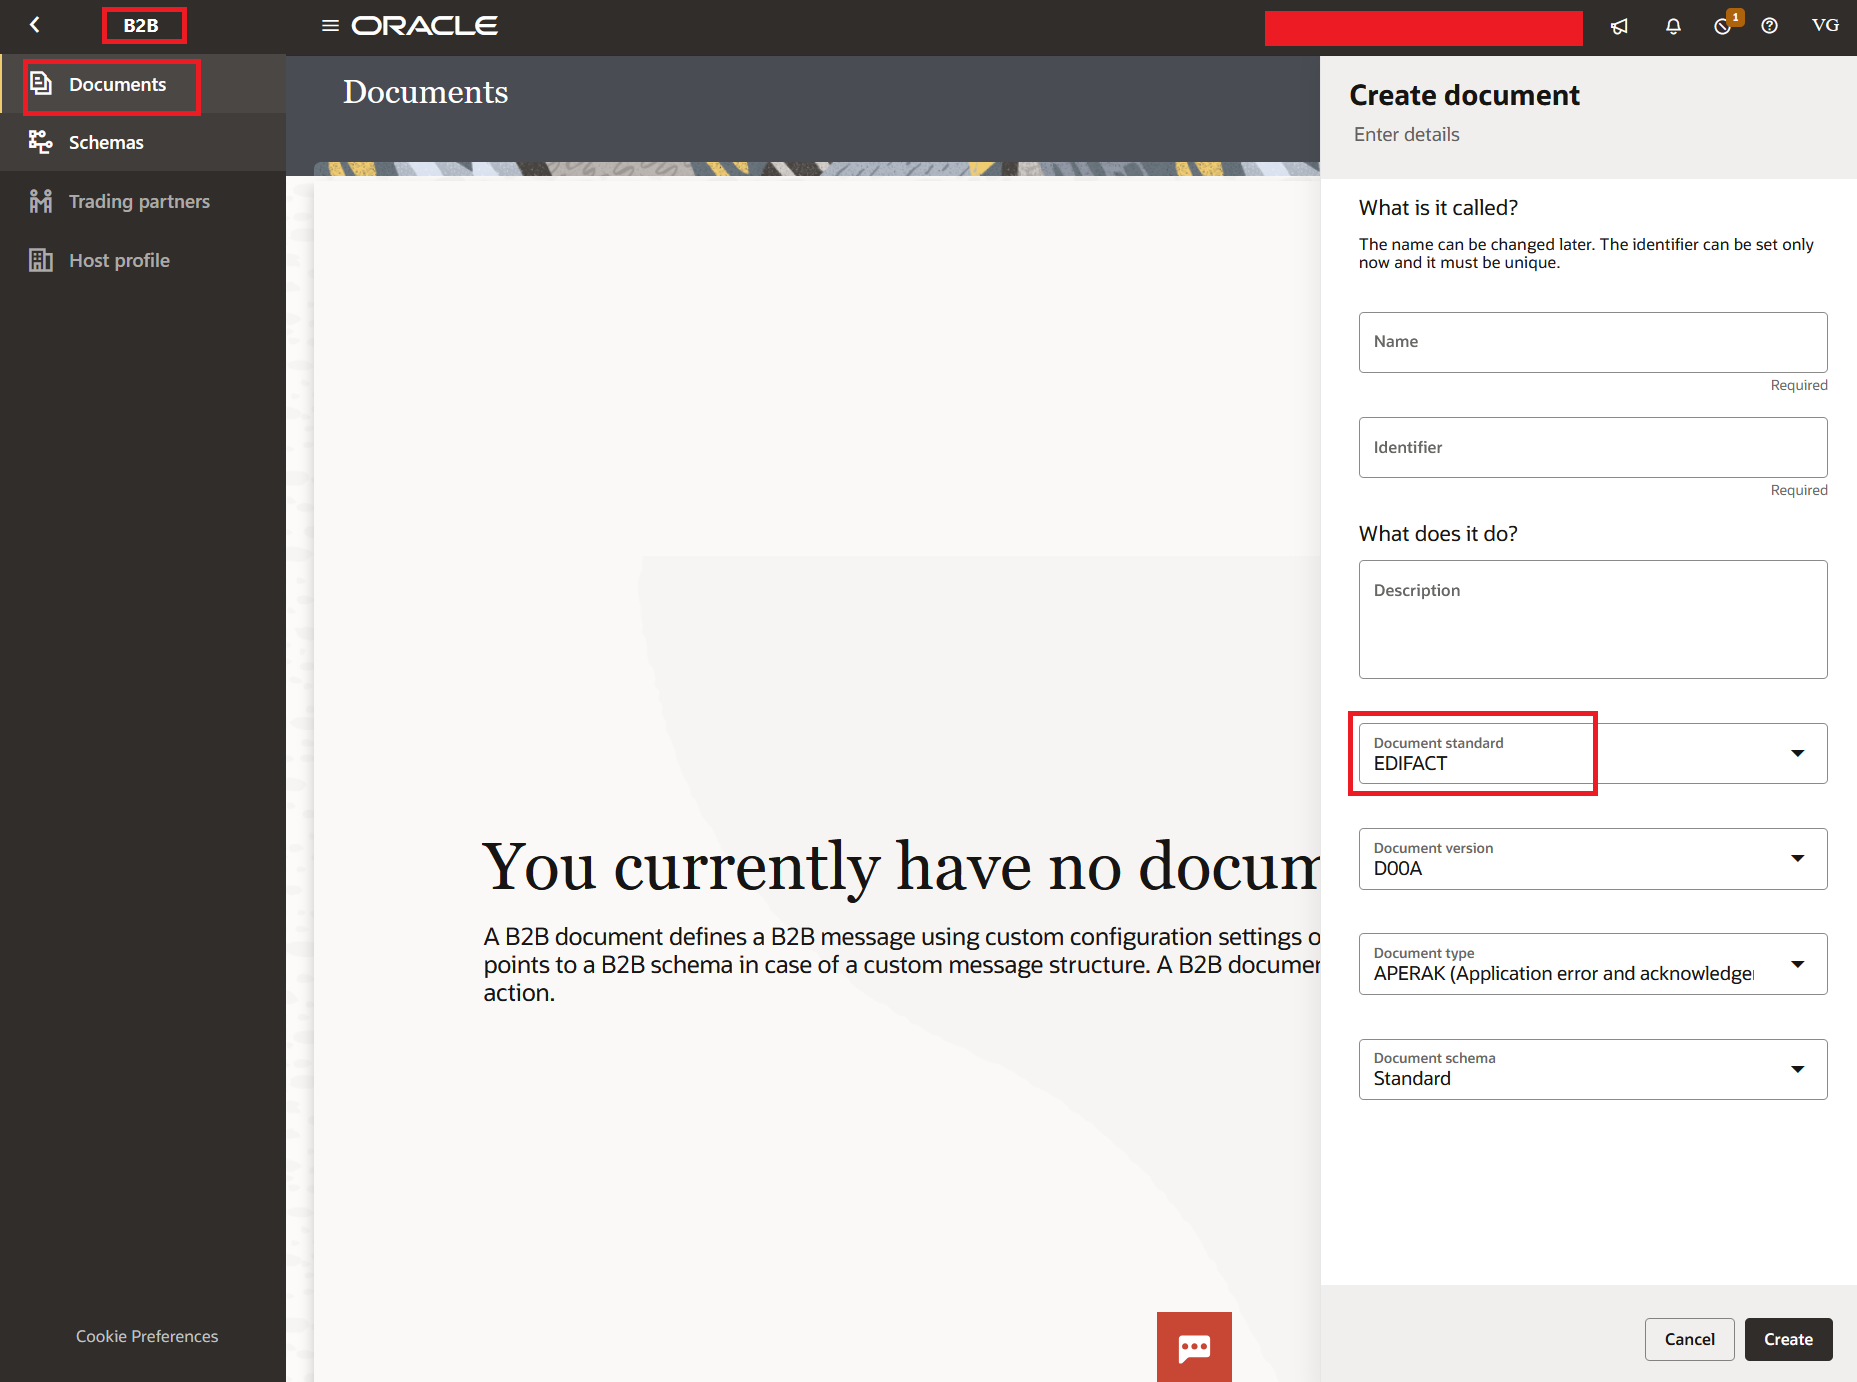Navigate to Trading partners

pyautogui.click(x=139, y=202)
